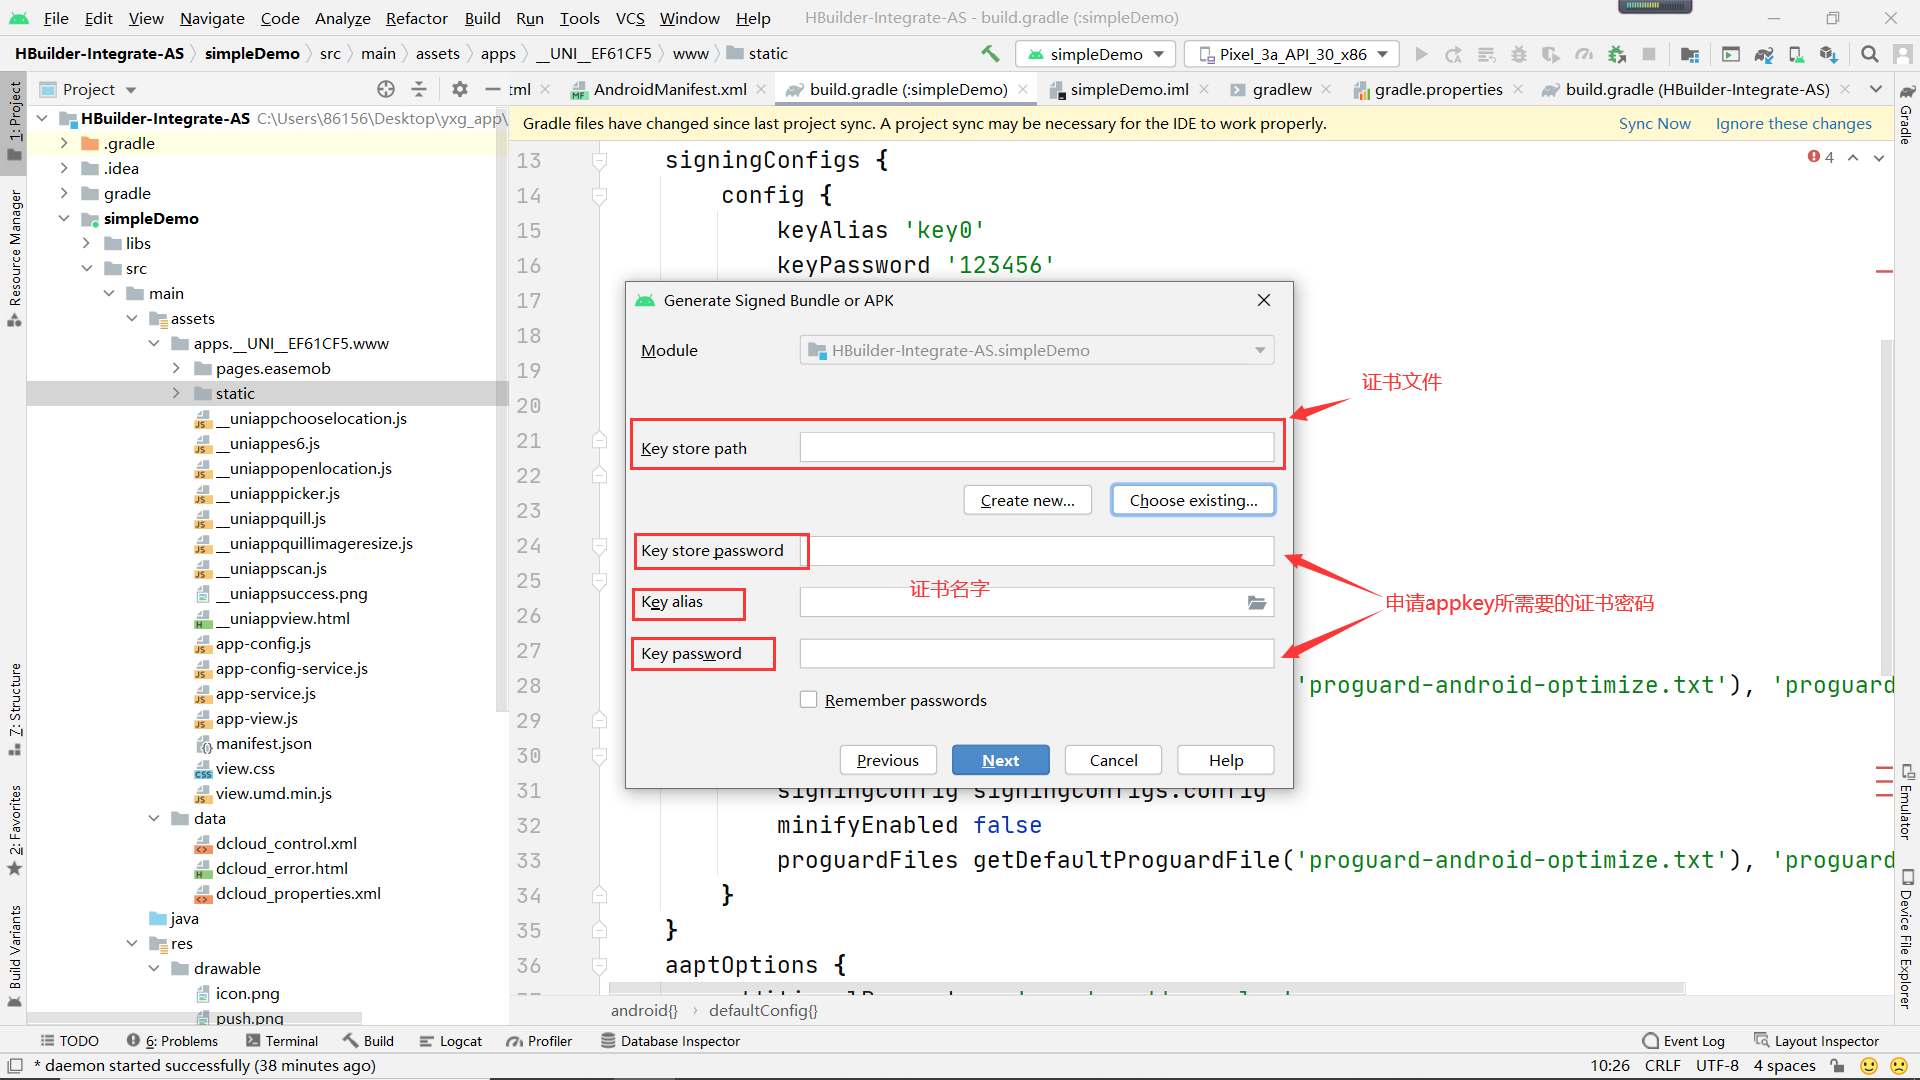Click the Search Everywhere magnifier icon
The width and height of the screenshot is (1920, 1080).
coord(1869,54)
